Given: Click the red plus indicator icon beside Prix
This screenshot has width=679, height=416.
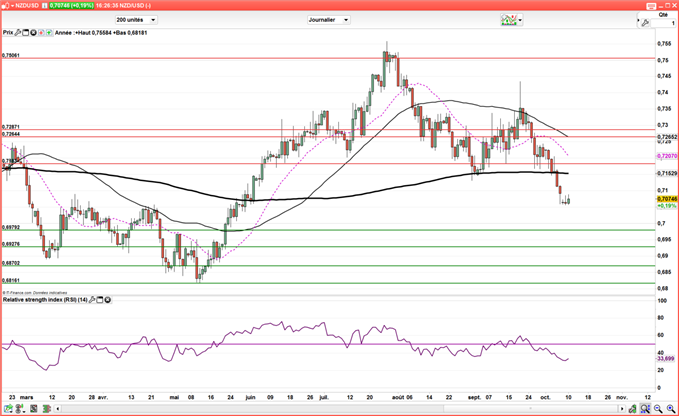Looking at the screenshot, I should coord(41,32).
